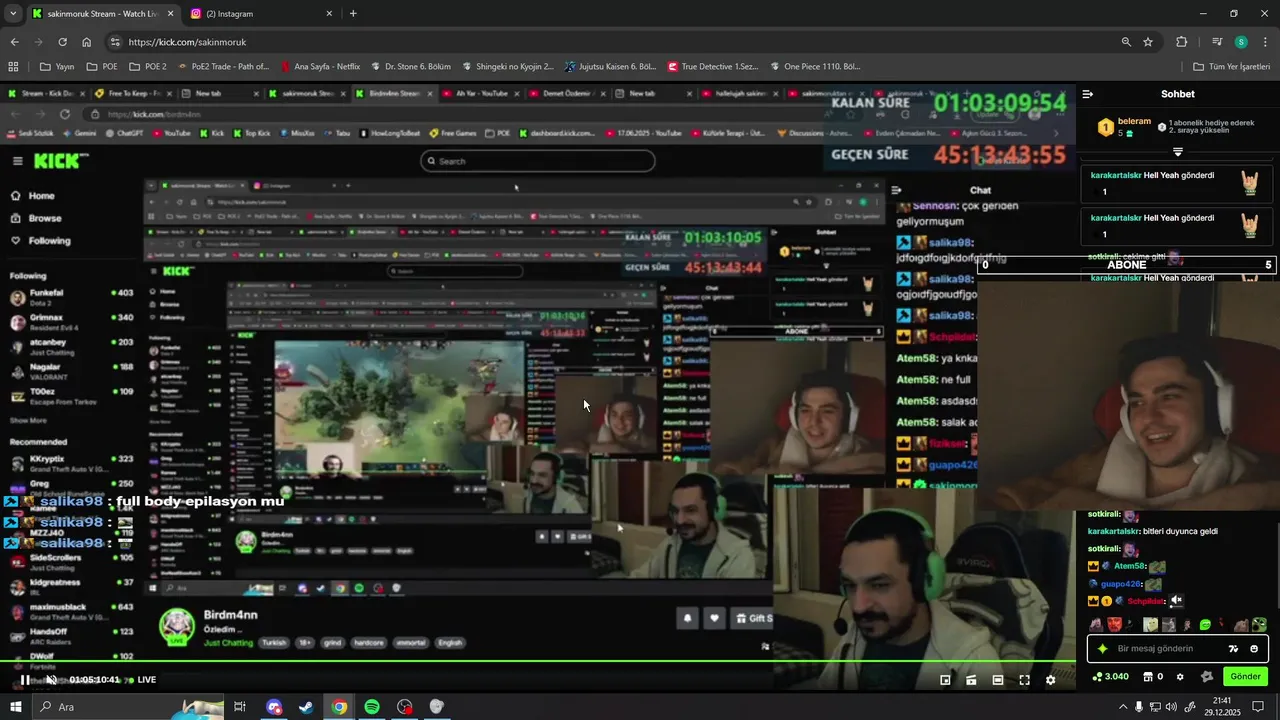Go back to the previous page
The image size is (1280, 720).
tap(14, 42)
